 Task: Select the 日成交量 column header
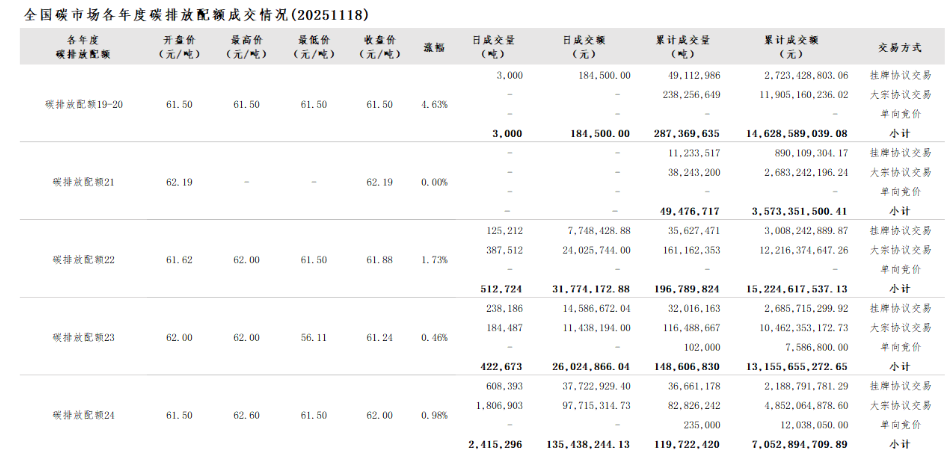click(494, 46)
